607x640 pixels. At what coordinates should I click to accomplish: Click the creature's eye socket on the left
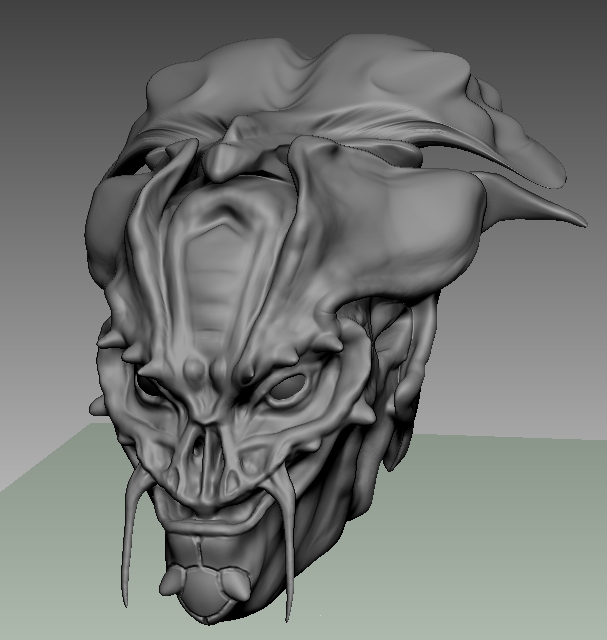148,389
